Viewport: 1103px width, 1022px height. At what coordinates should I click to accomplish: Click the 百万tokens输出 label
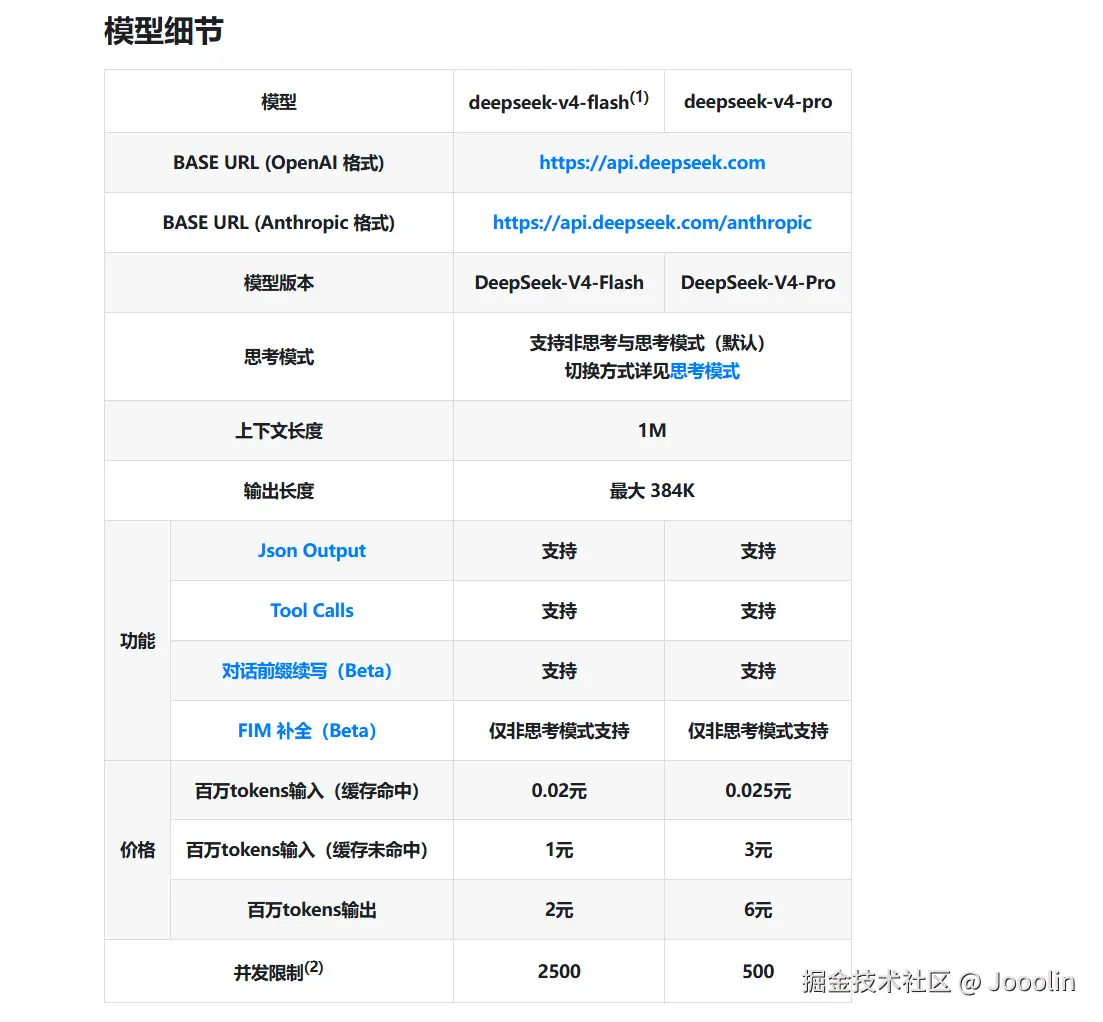(312, 910)
